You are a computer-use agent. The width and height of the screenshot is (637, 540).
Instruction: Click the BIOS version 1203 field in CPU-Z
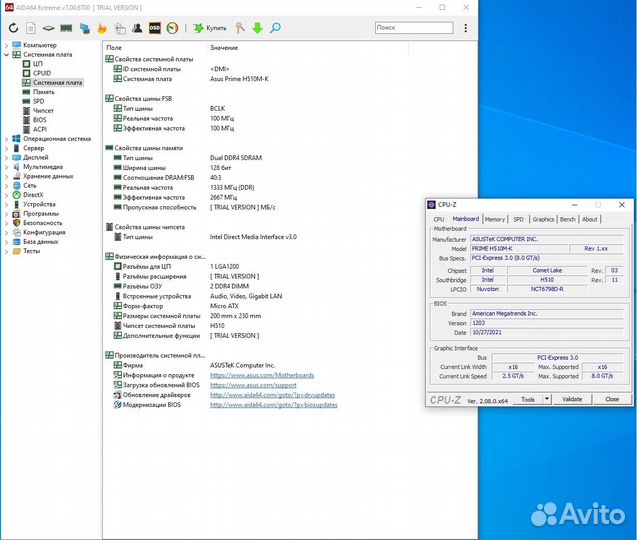[547, 323]
